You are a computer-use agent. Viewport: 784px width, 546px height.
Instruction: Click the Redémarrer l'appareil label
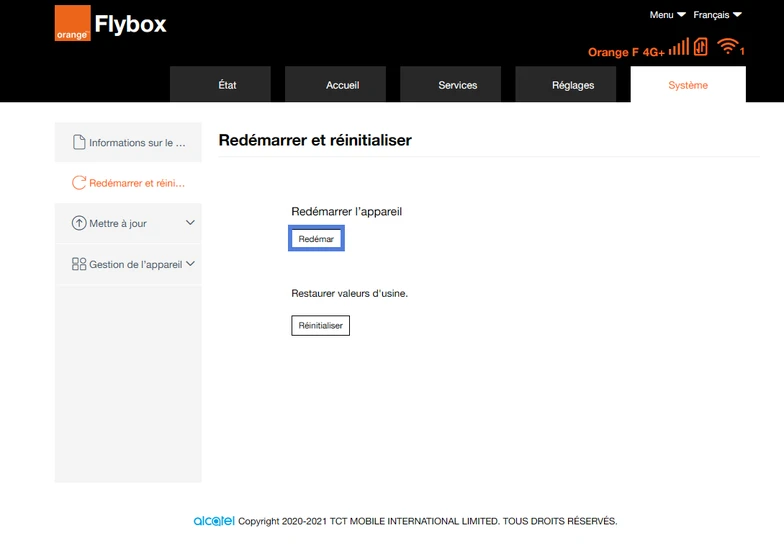[346, 212]
